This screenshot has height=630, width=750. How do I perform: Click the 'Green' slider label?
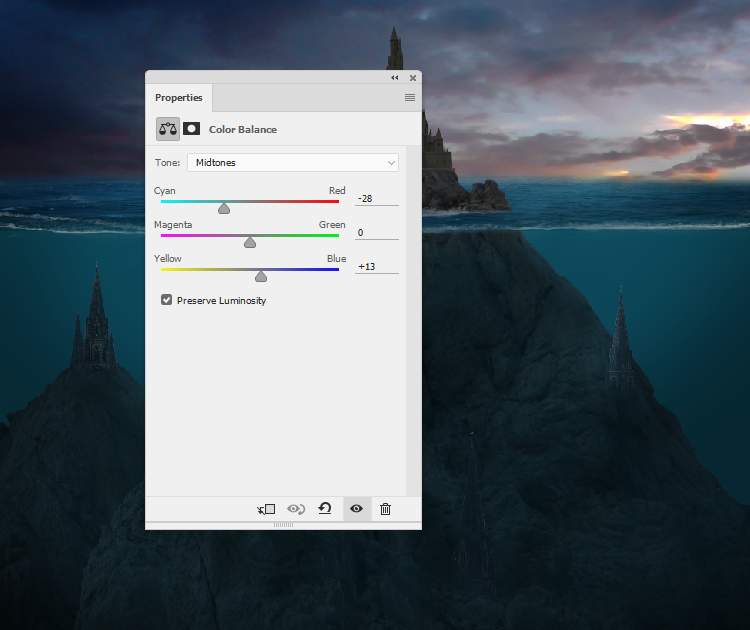tap(332, 224)
